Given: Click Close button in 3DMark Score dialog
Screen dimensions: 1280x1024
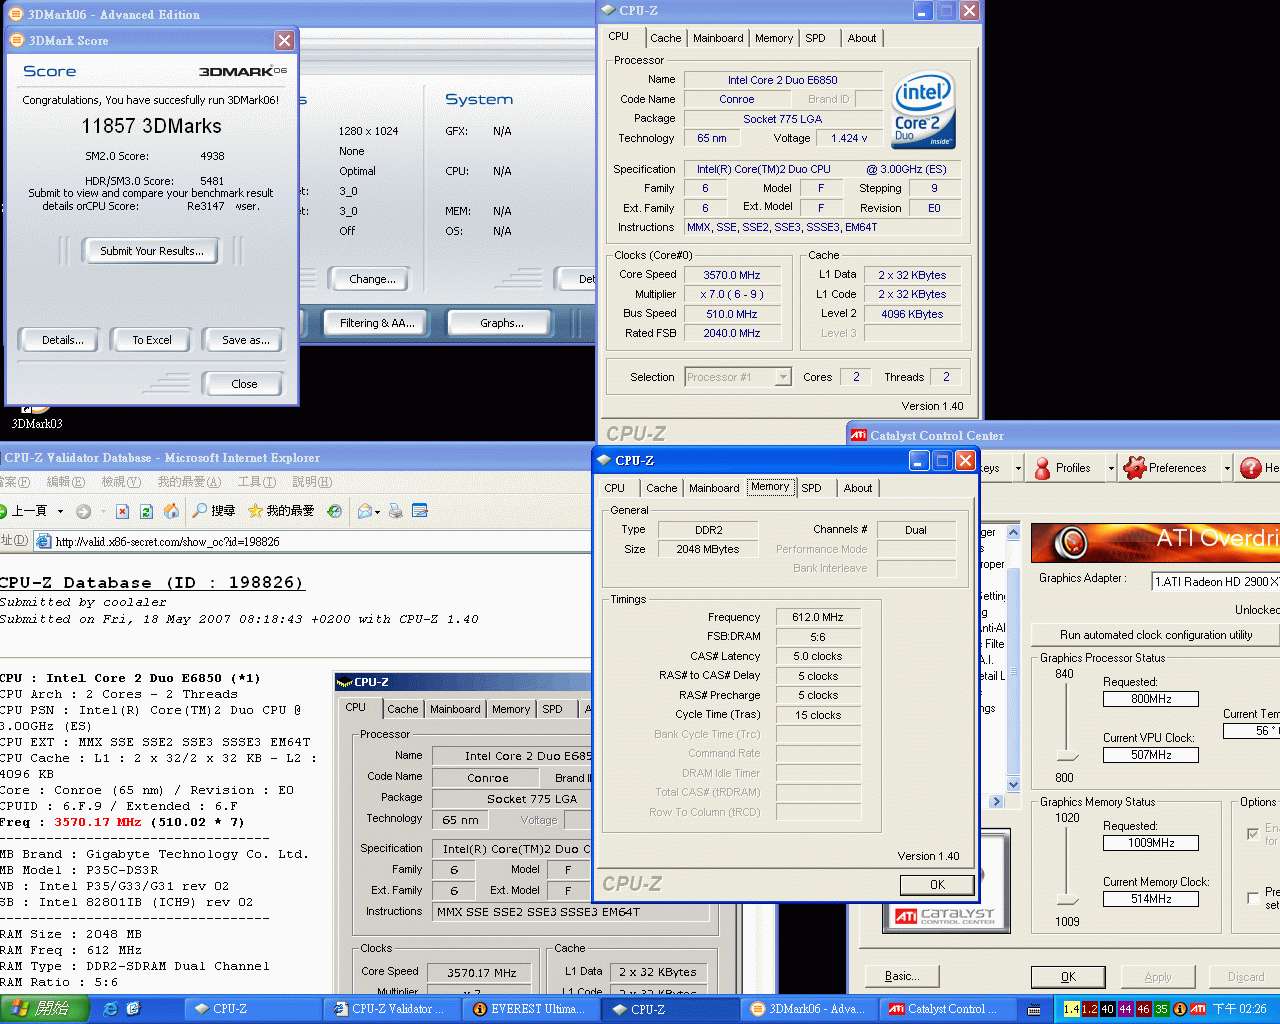Looking at the screenshot, I should [x=244, y=384].
